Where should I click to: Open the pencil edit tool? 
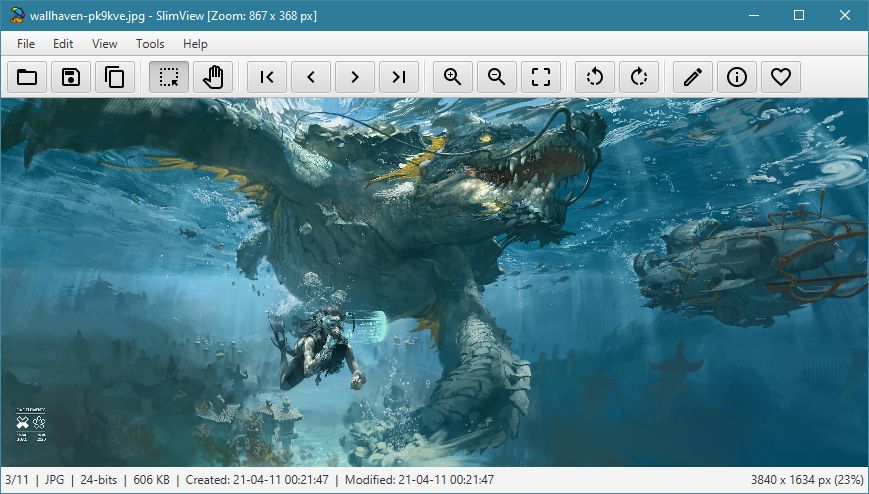pyautogui.click(x=693, y=77)
